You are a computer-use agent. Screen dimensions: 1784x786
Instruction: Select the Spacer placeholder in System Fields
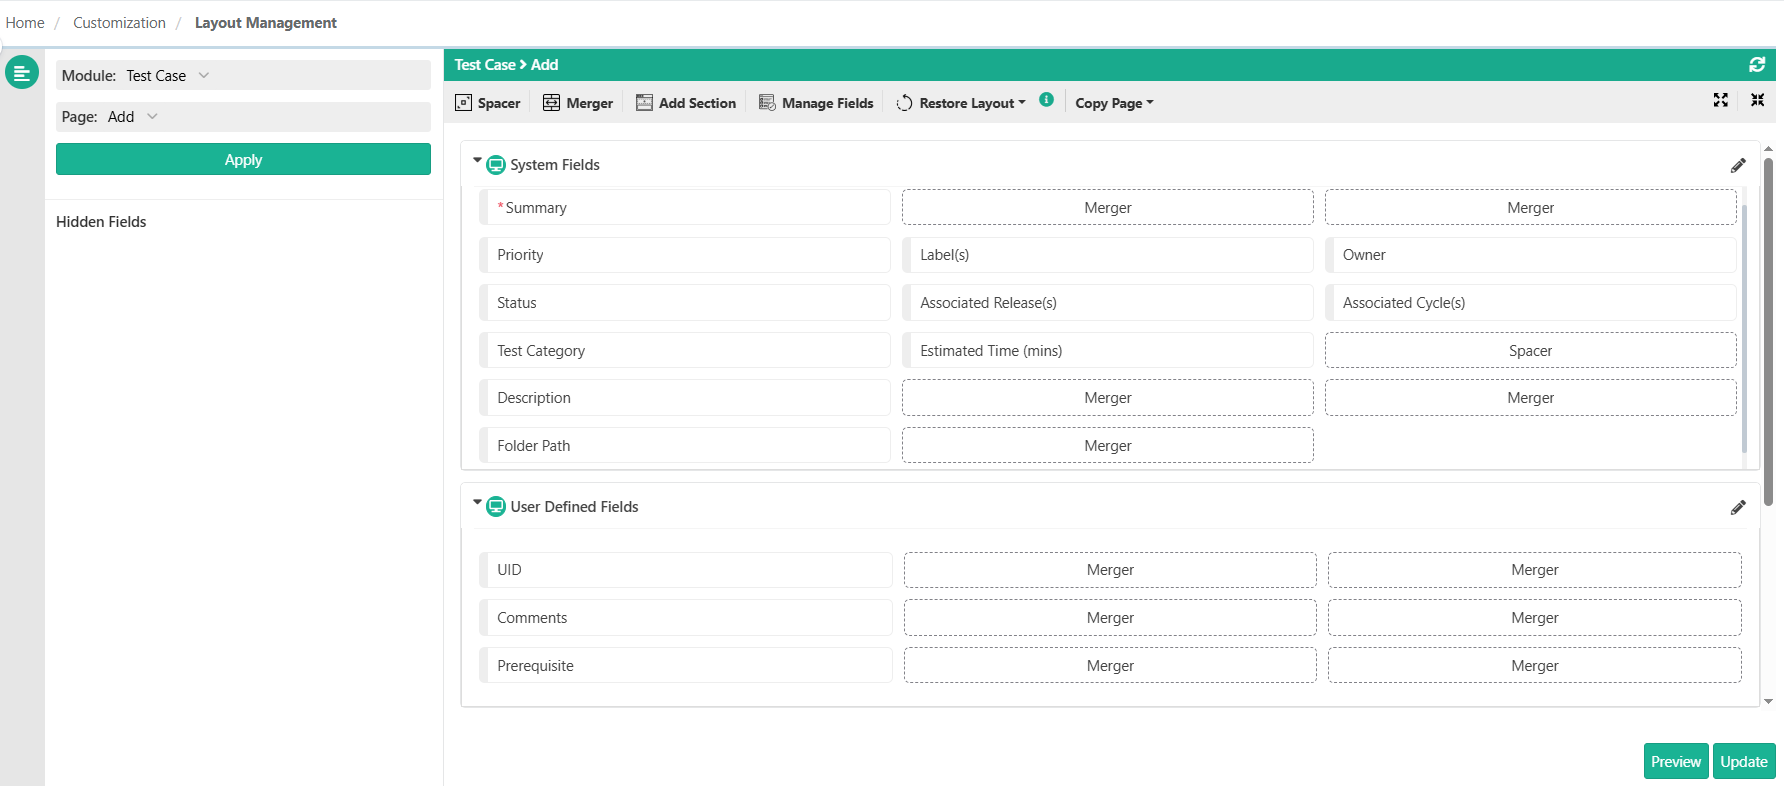click(1531, 350)
